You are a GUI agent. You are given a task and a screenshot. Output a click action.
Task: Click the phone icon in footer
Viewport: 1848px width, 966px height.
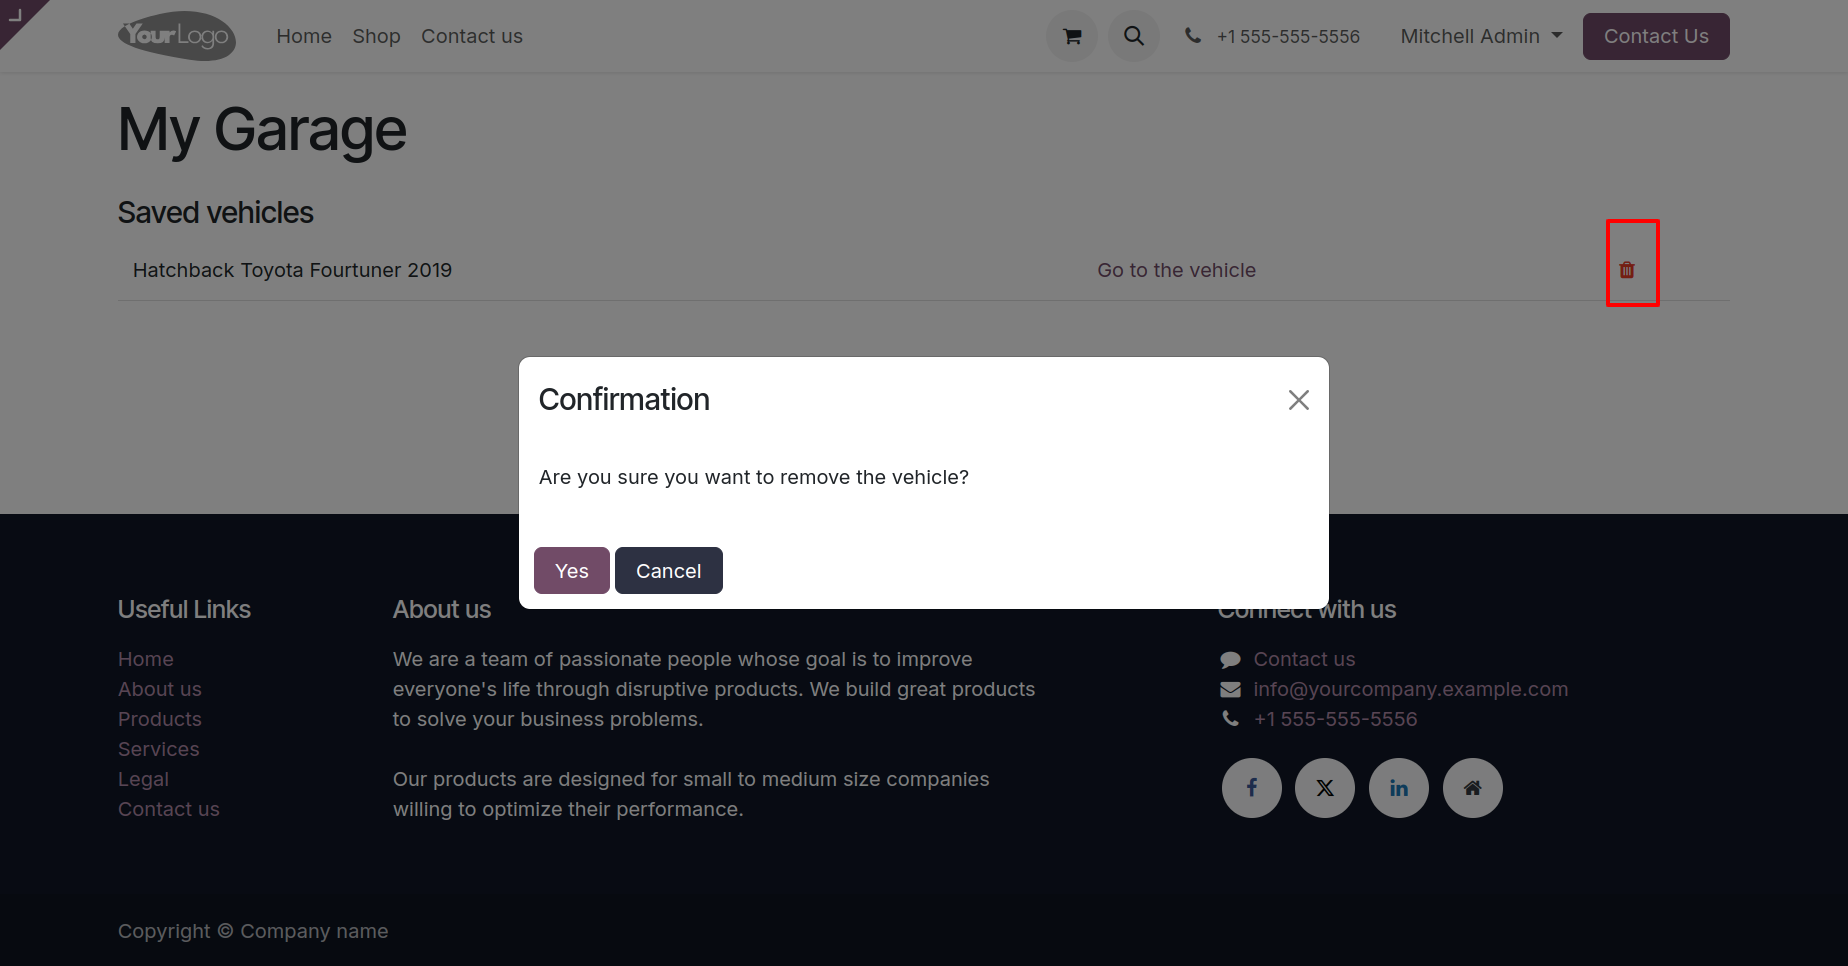pyautogui.click(x=1231, y=719)
